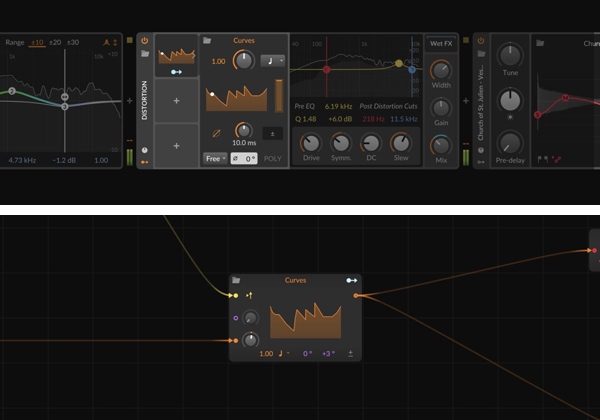Viewport: 600px width, 420px height.
Task: Select EQ band node 3
Action: tap(65, 107)
